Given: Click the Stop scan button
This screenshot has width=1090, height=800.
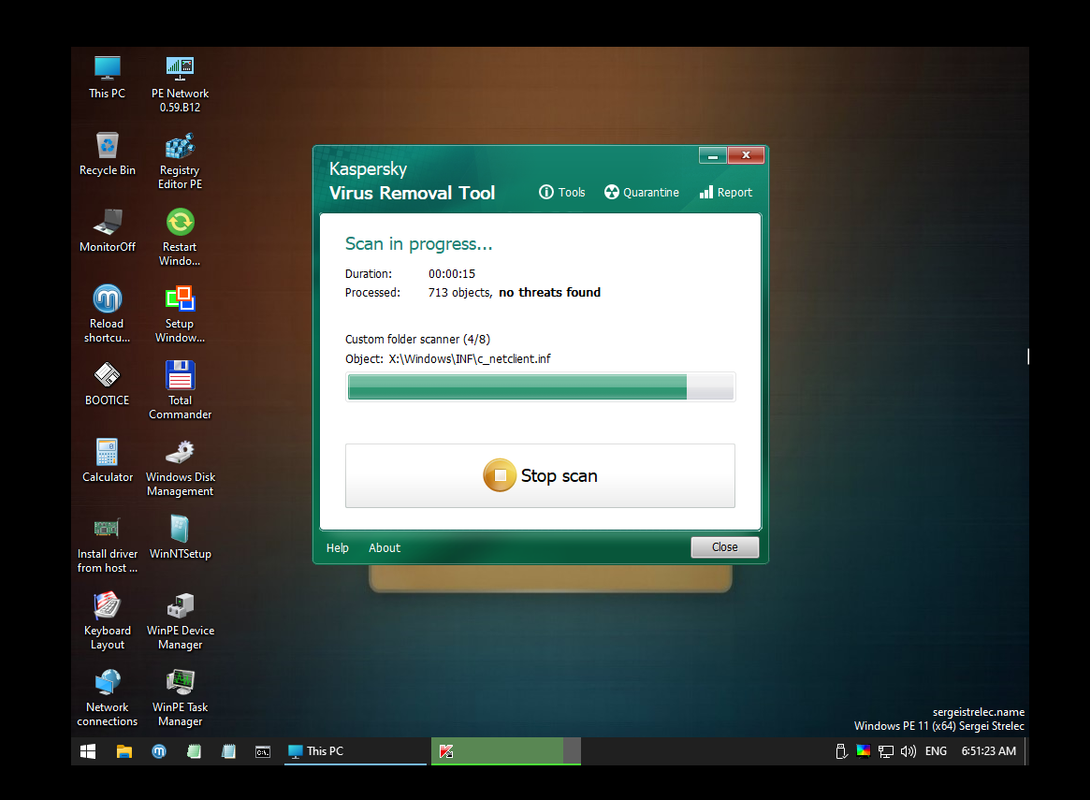Looking at the screenshot, I should (x=540, y=476).
